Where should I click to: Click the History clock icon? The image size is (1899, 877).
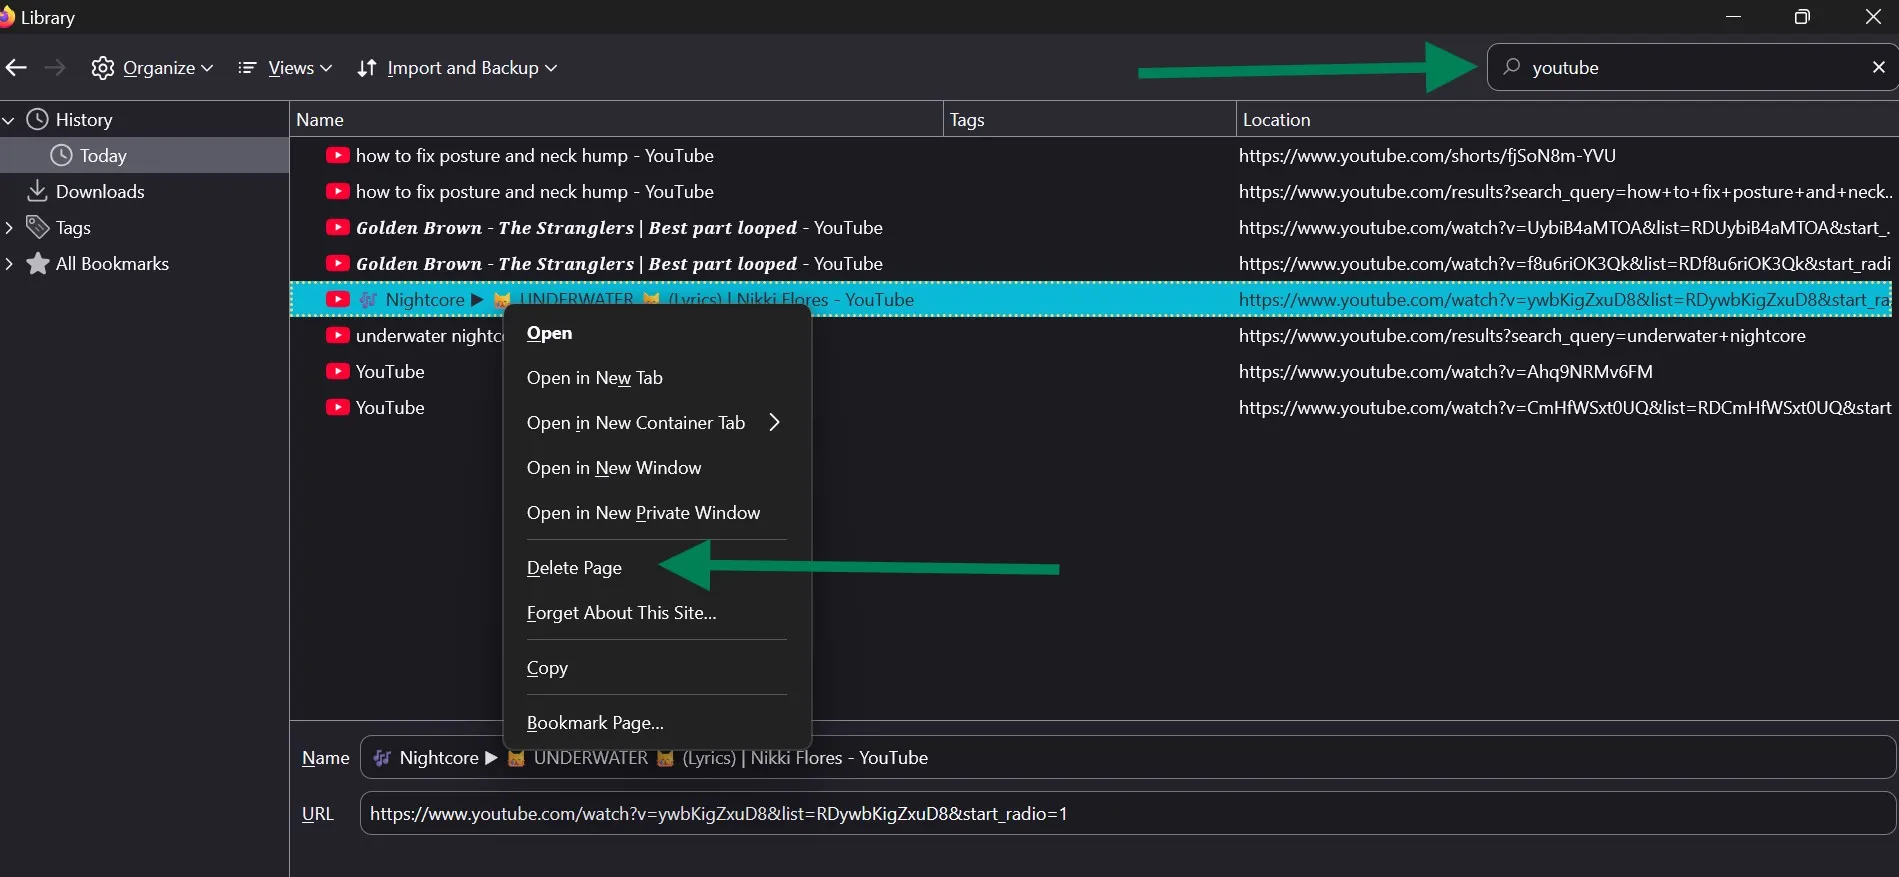pyautogui.click(x=37, y=119)
